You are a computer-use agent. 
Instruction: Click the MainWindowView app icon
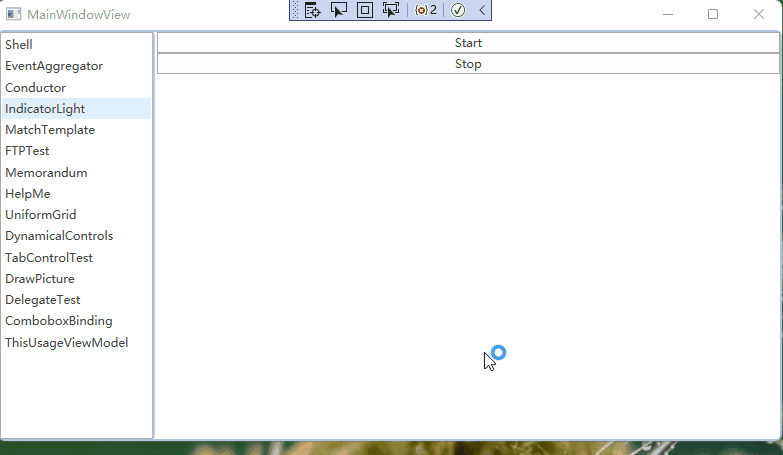pyautogui.click(x=14, y=14)
